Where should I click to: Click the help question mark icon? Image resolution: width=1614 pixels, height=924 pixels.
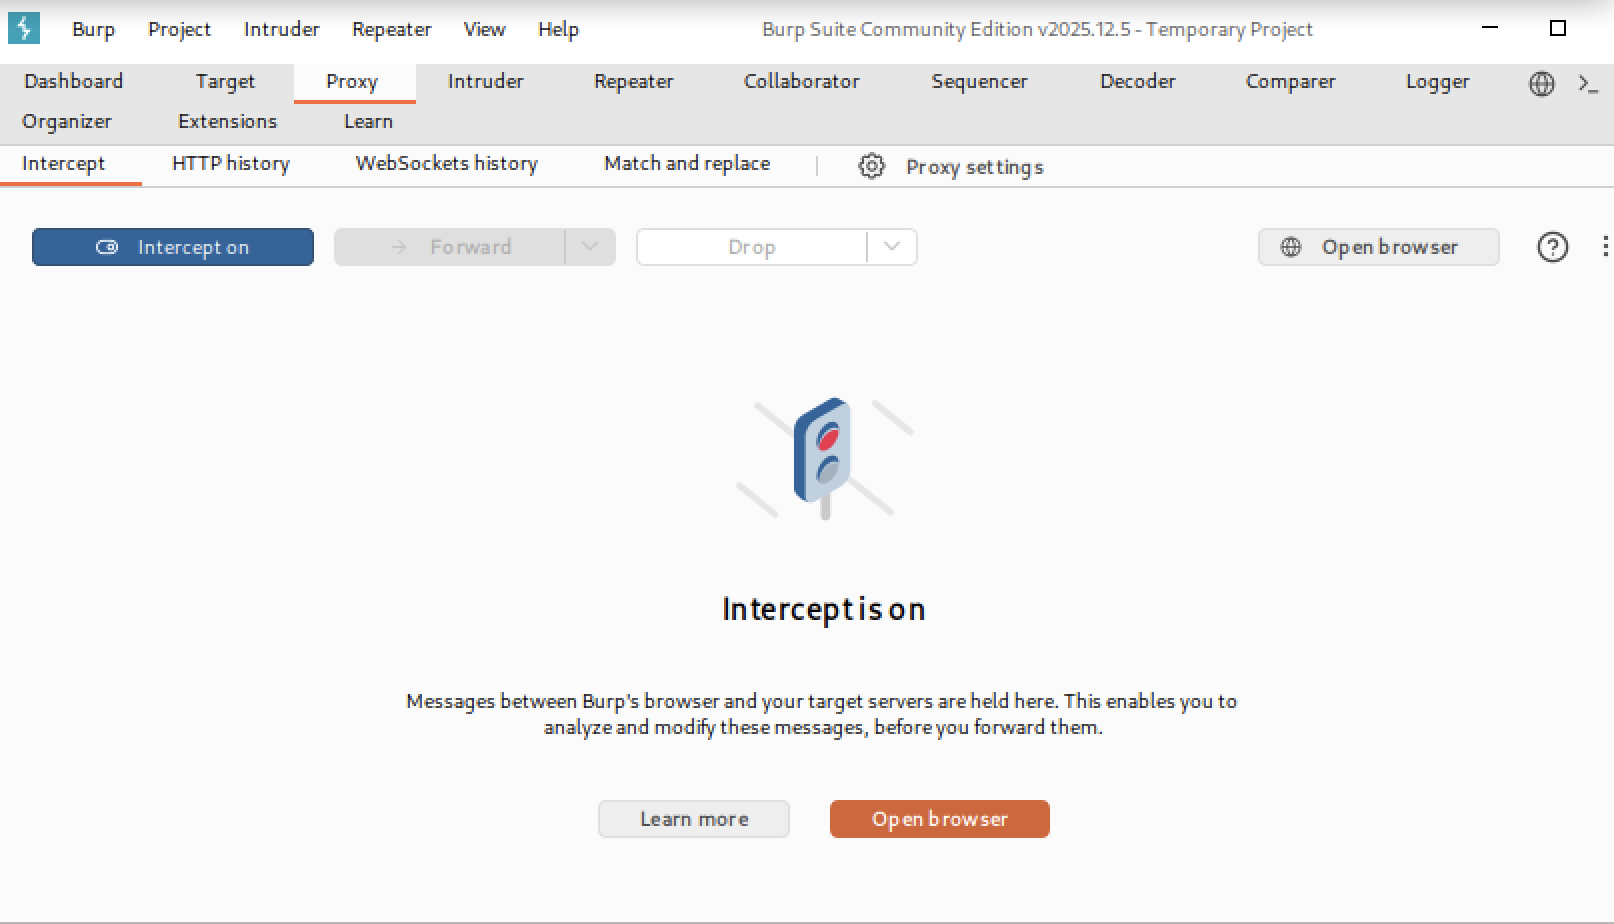click(1552, 247)
